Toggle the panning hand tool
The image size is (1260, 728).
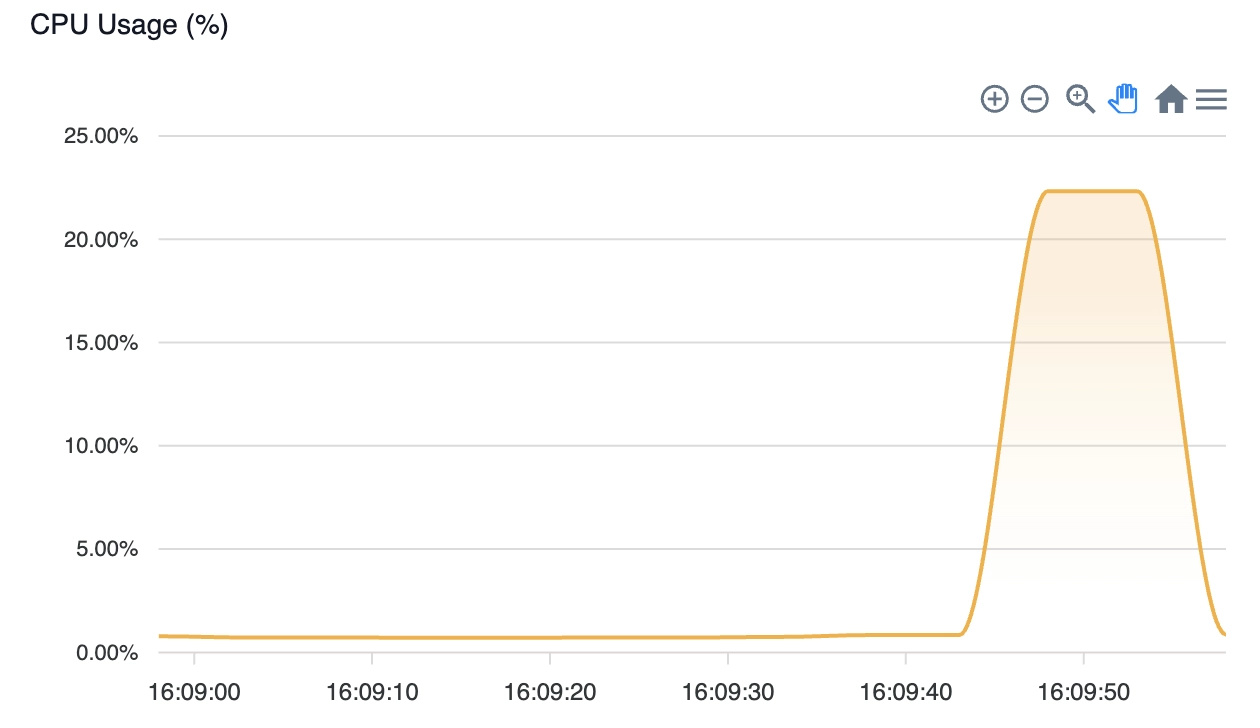1124,99
